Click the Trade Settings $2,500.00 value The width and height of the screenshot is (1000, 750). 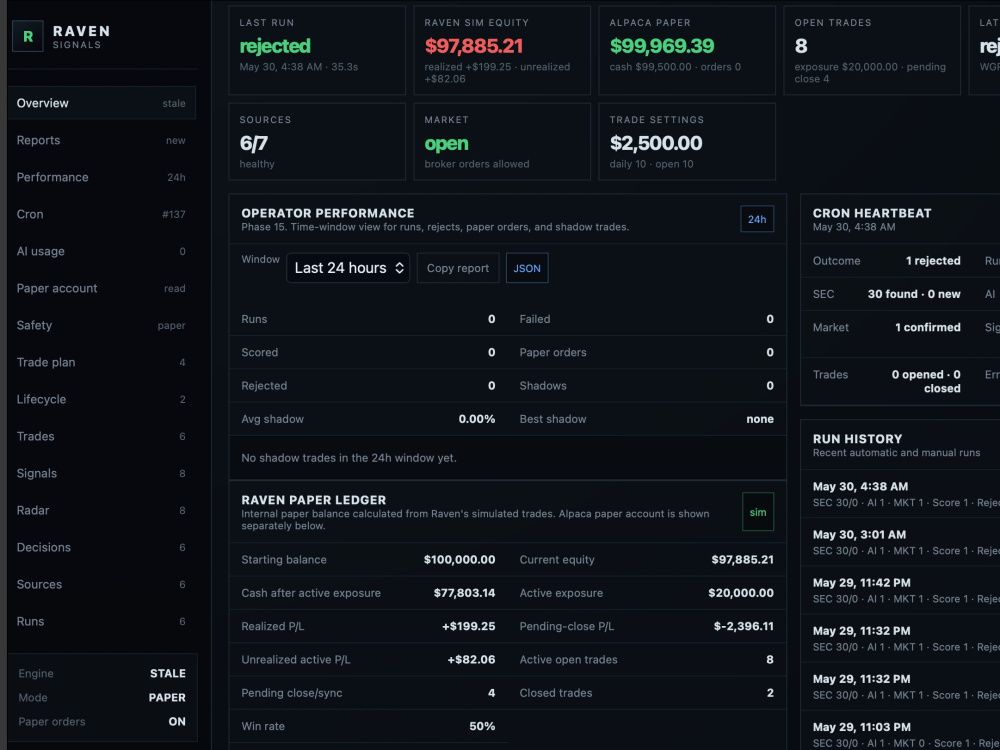point(656,143)
